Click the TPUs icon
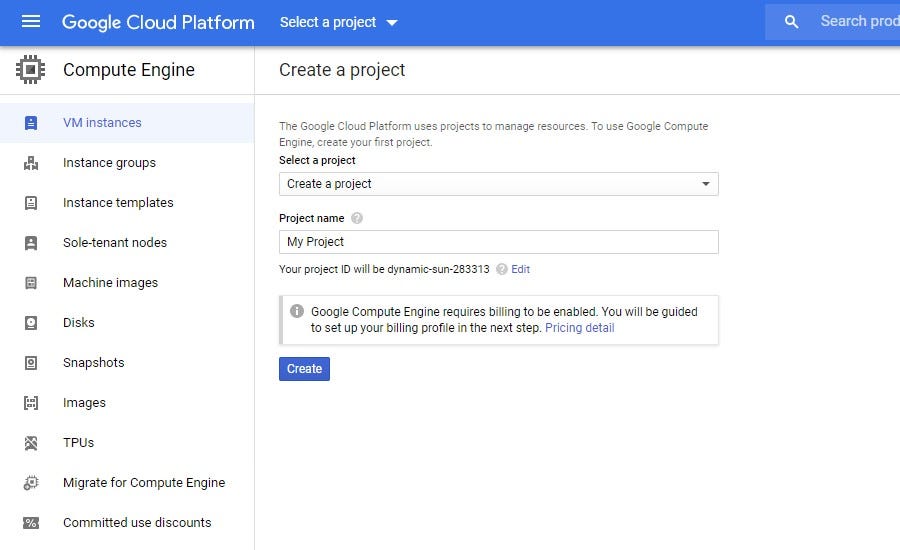Viewport: 900px width, 550px height. pyautogui.click(x=31, y=443)
